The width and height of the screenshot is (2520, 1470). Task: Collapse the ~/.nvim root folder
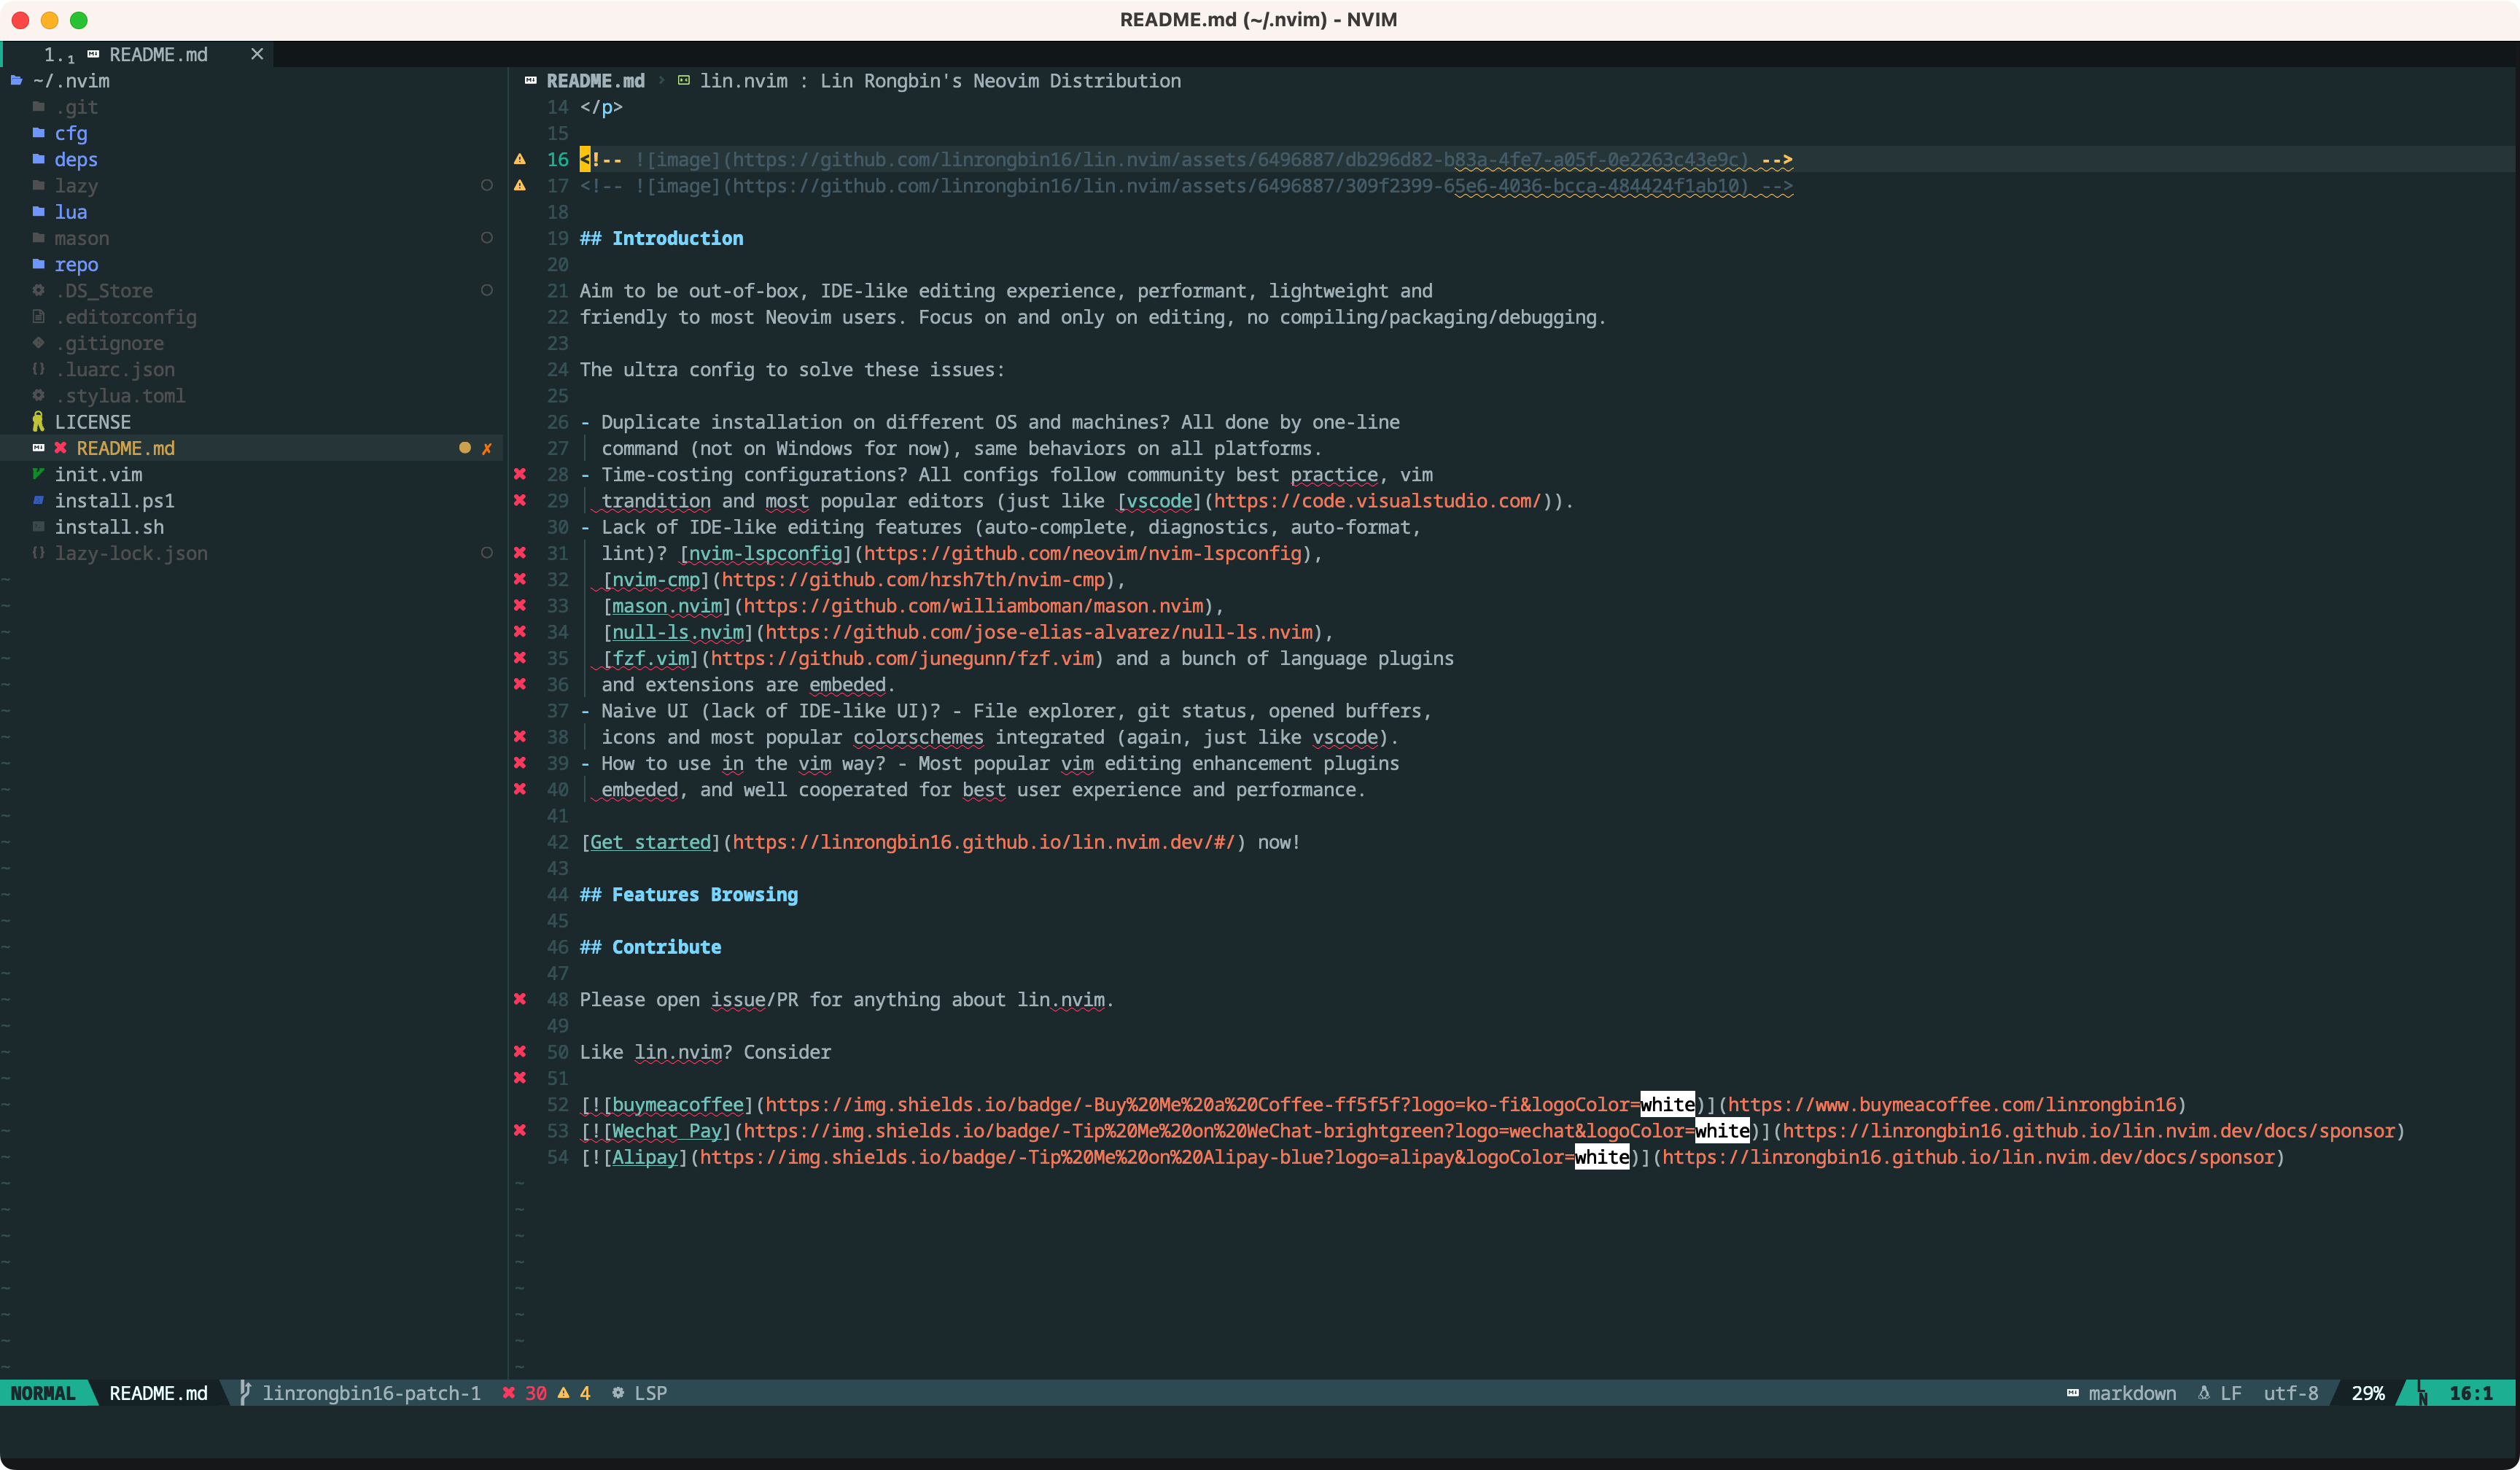point(71,81)
